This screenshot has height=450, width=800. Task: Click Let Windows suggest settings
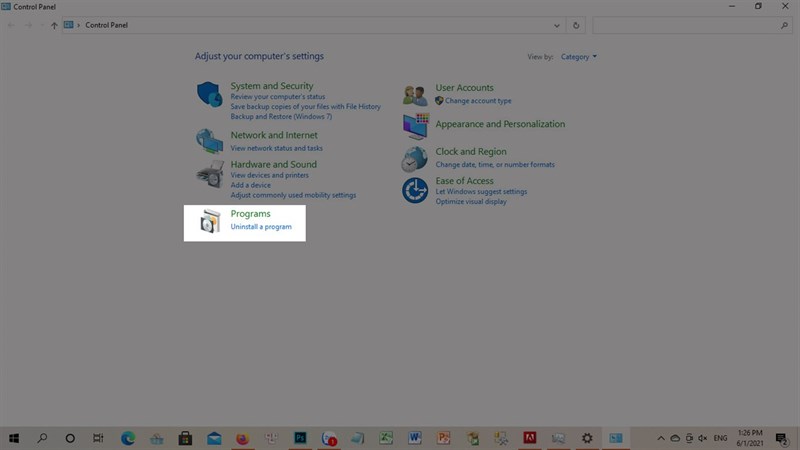[481, 191]
